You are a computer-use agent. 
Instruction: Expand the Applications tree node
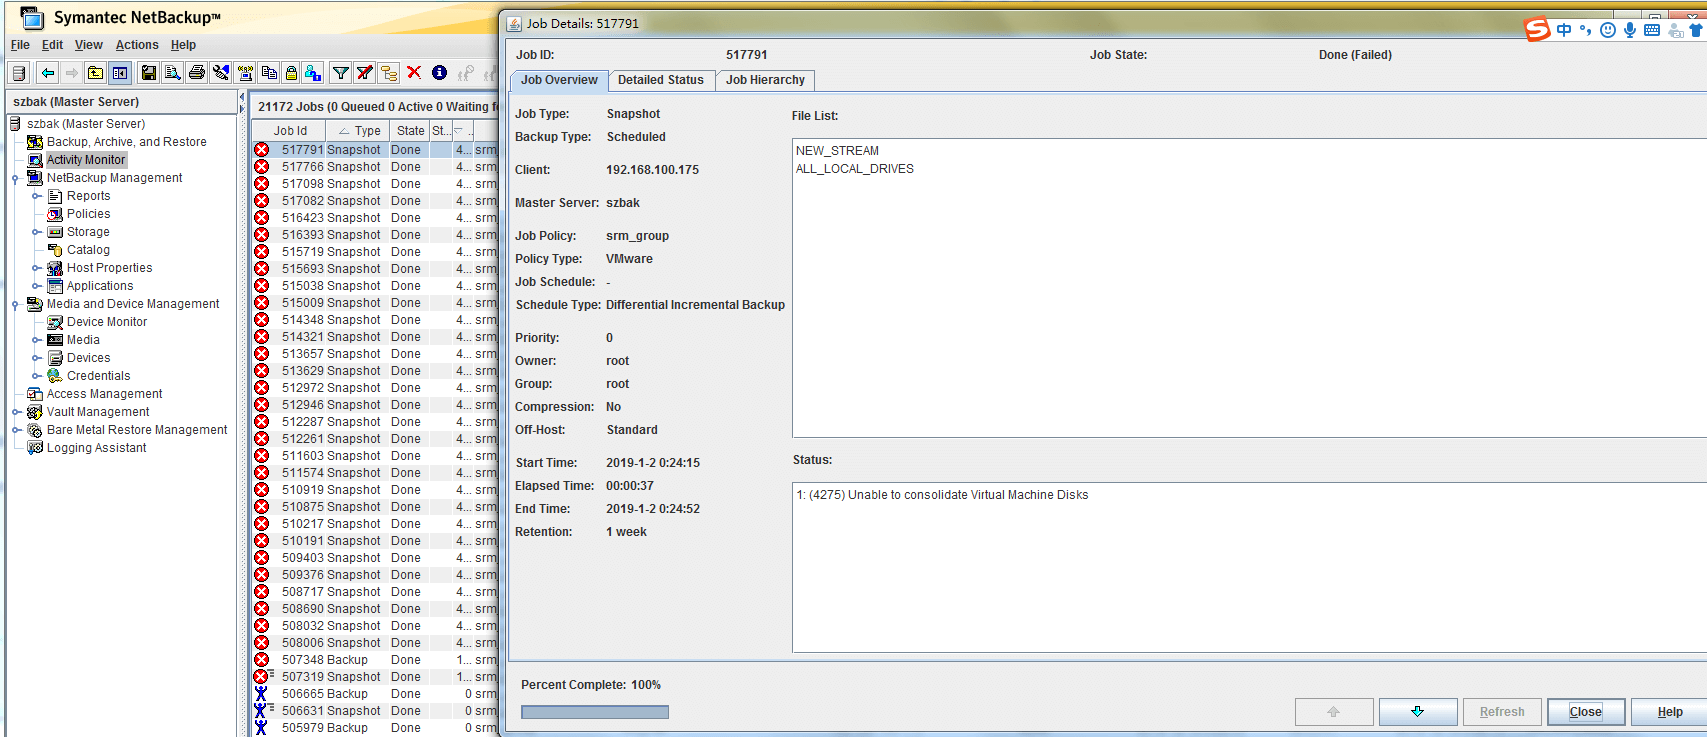(x=36, y=286)
